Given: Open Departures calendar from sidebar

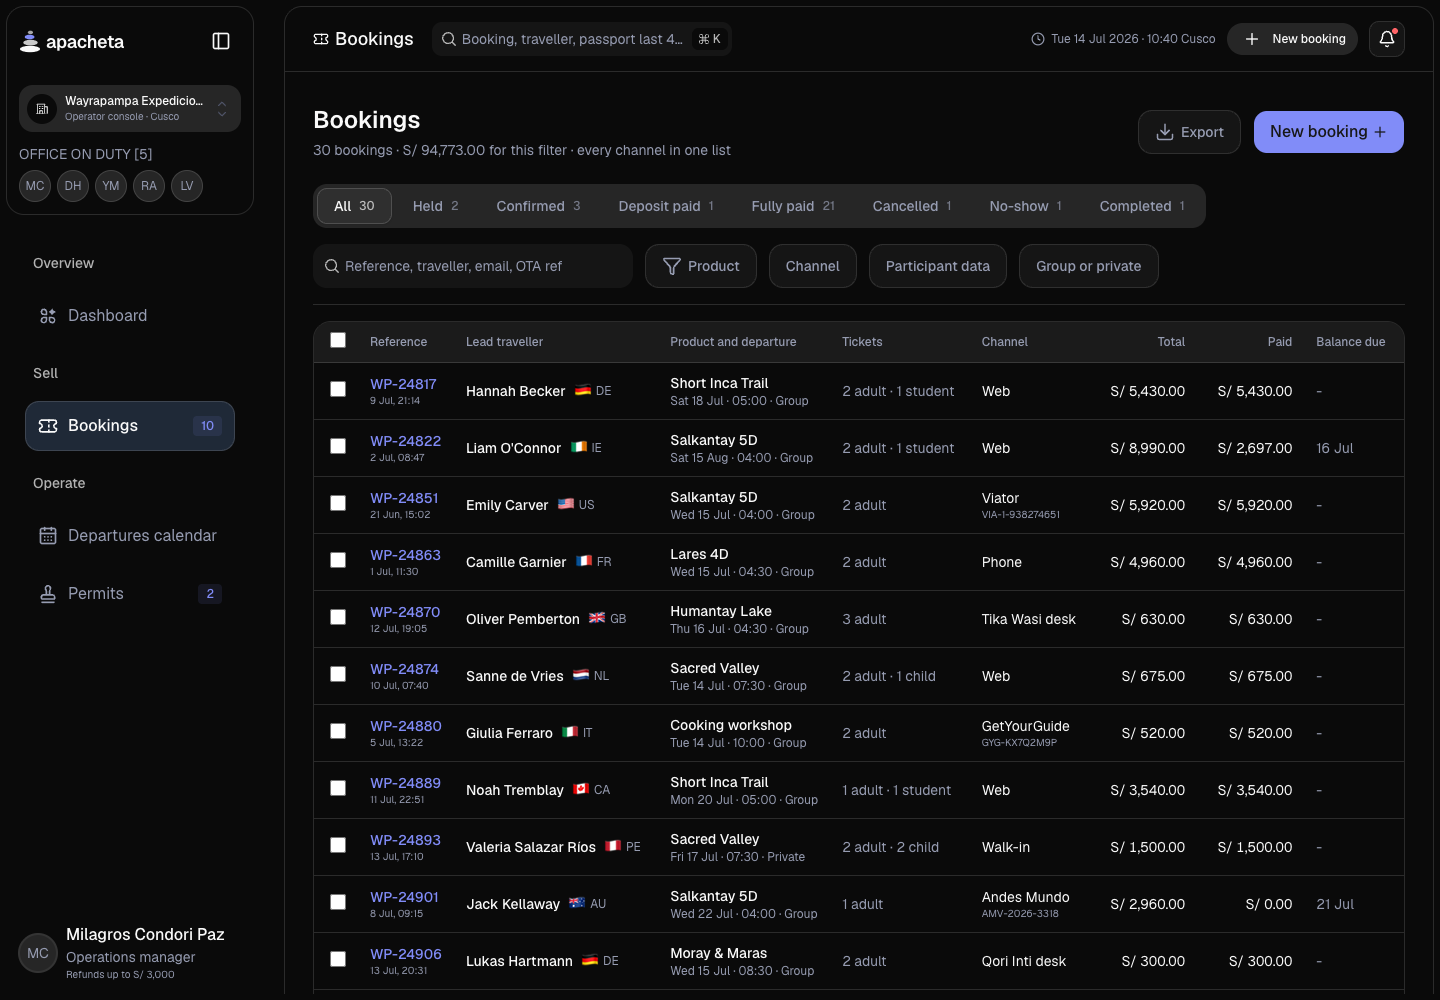Looking at the screenshot, I should click(130, 536).
